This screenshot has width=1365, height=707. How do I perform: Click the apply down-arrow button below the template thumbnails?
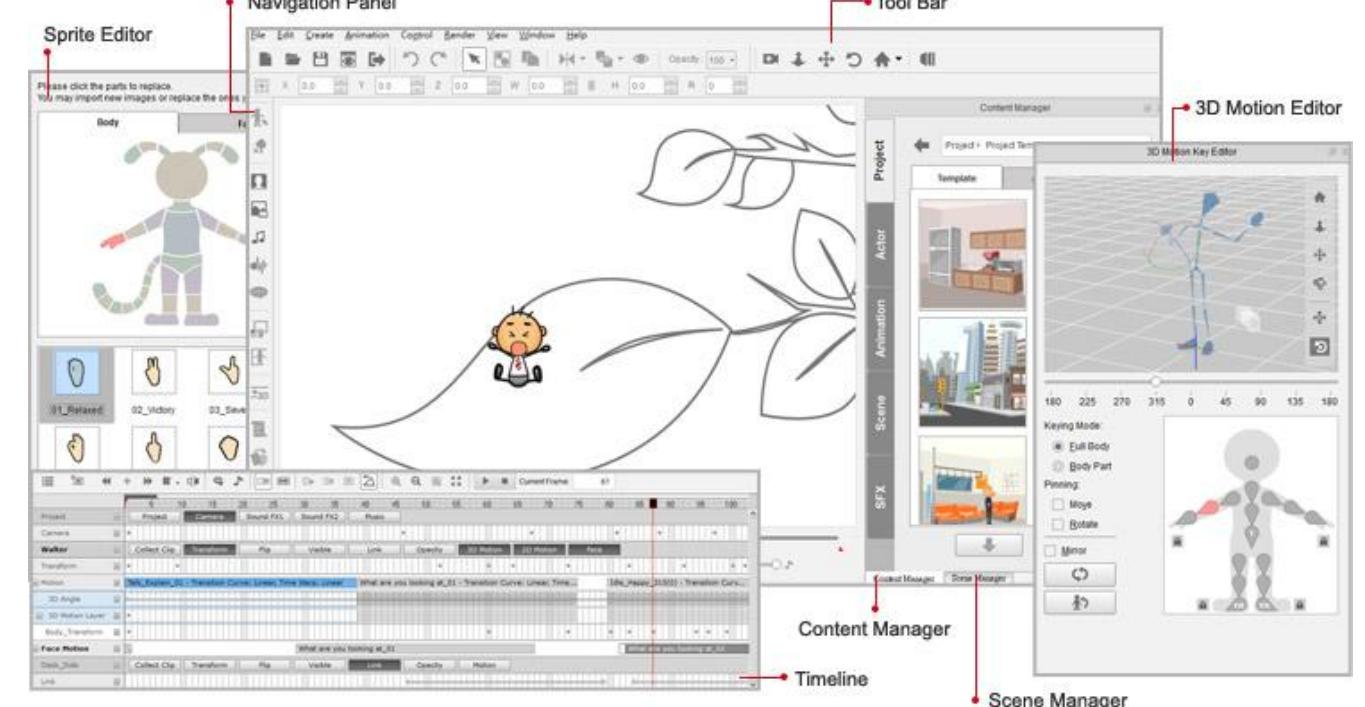(988, 545)
